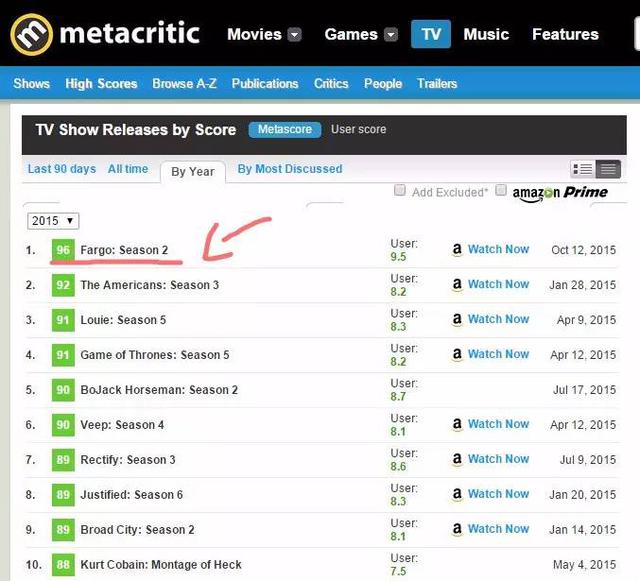Screen dimensions: 640x581
Task: Open Louie: Season 5
Action: tap(123, 320)
